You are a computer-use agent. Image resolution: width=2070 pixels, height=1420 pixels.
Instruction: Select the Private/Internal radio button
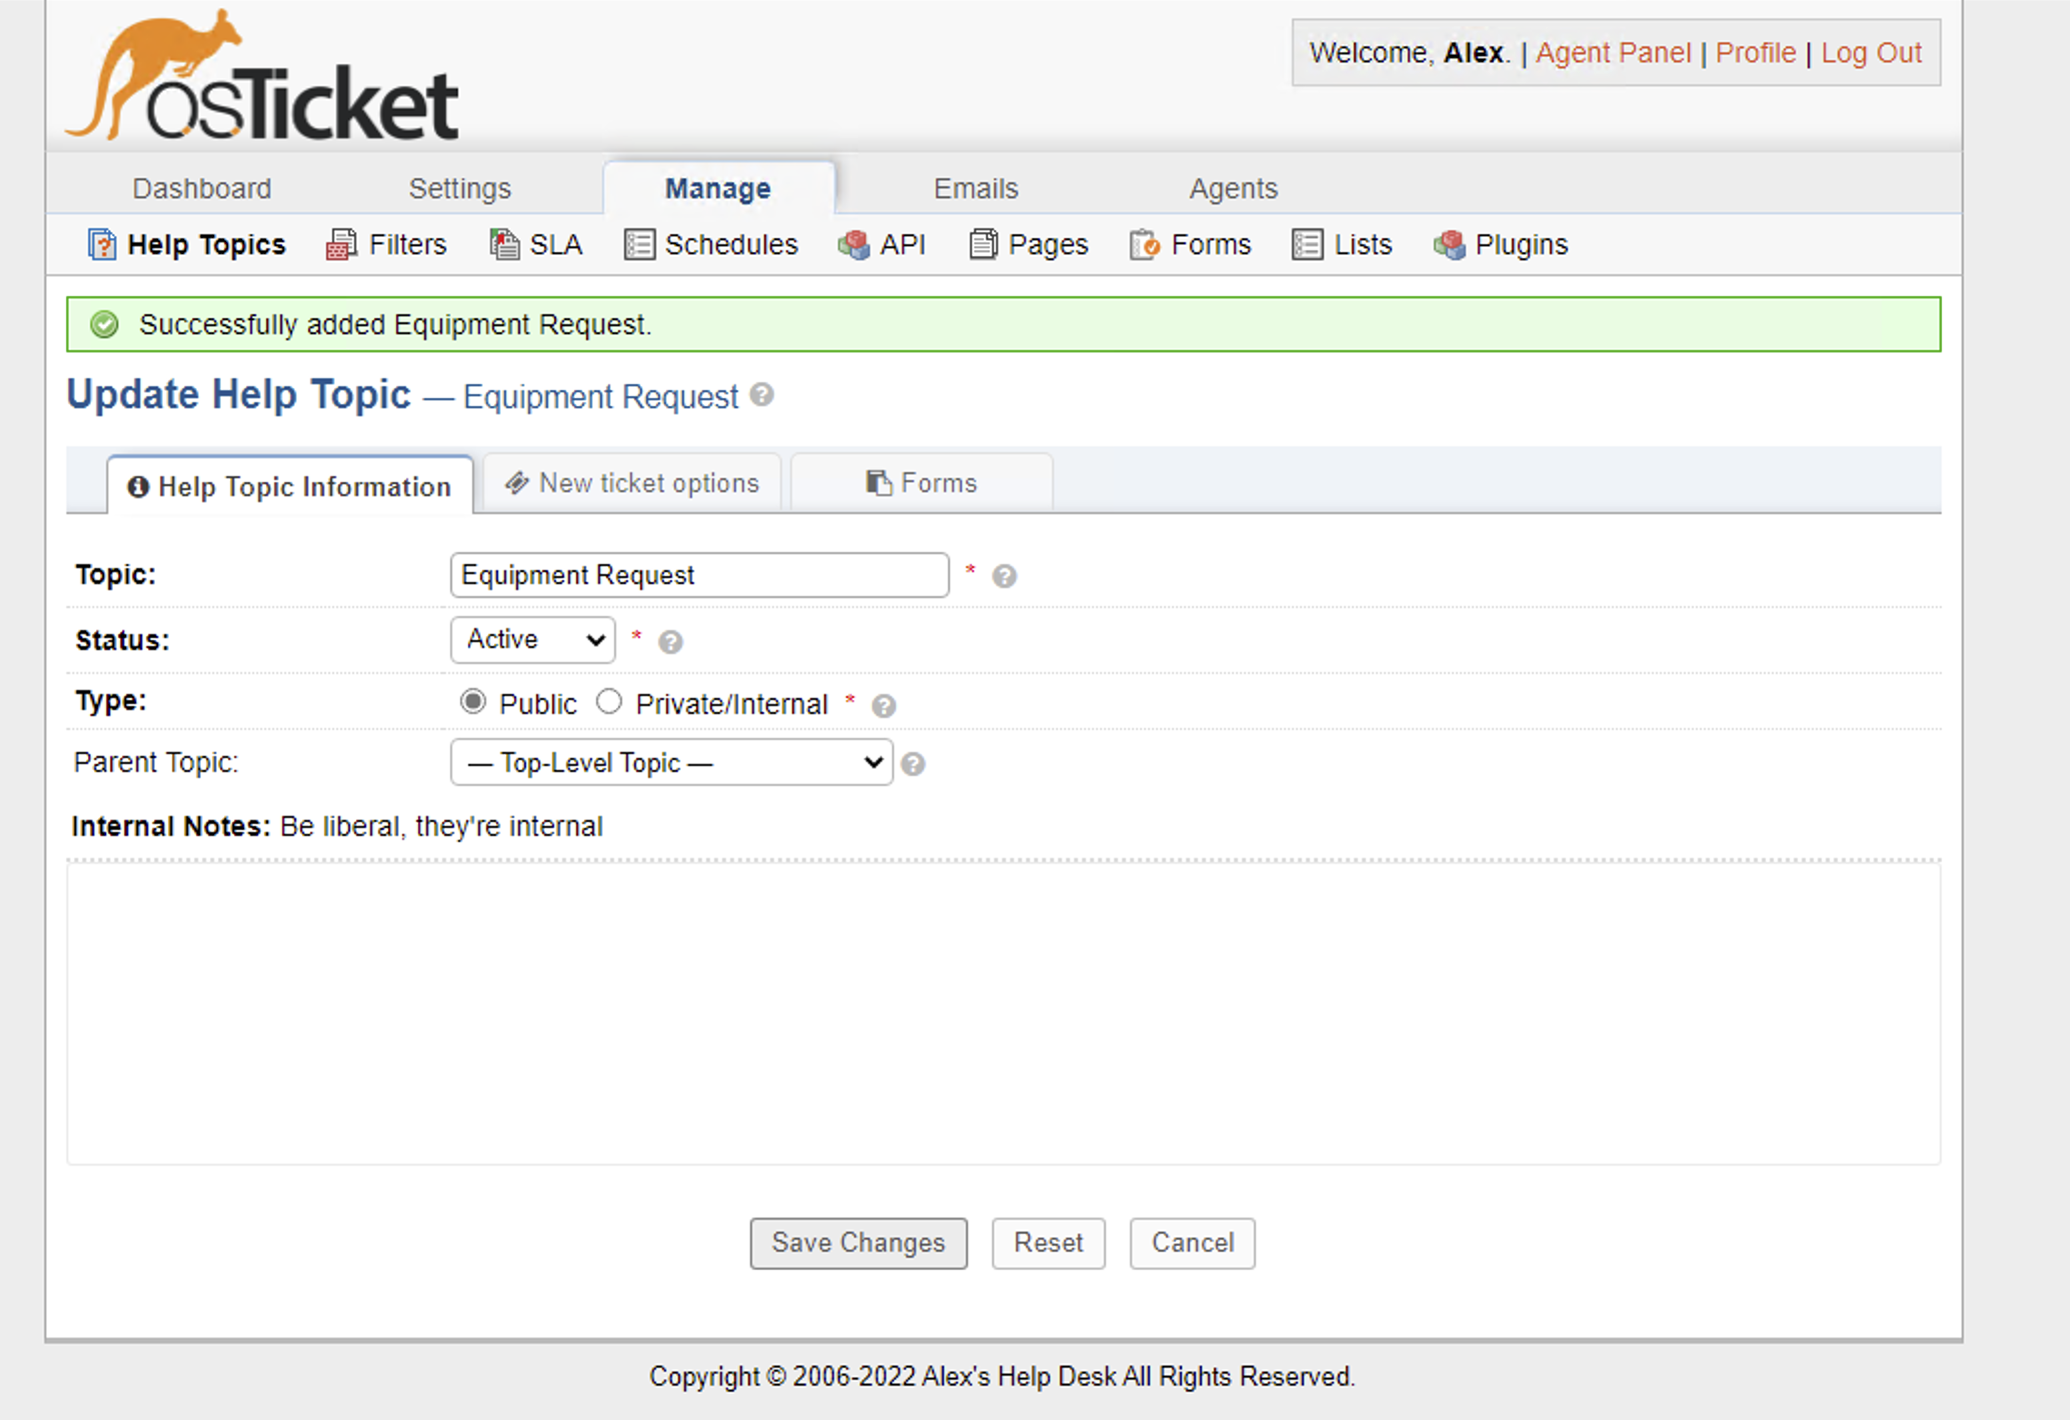point(609,702)
